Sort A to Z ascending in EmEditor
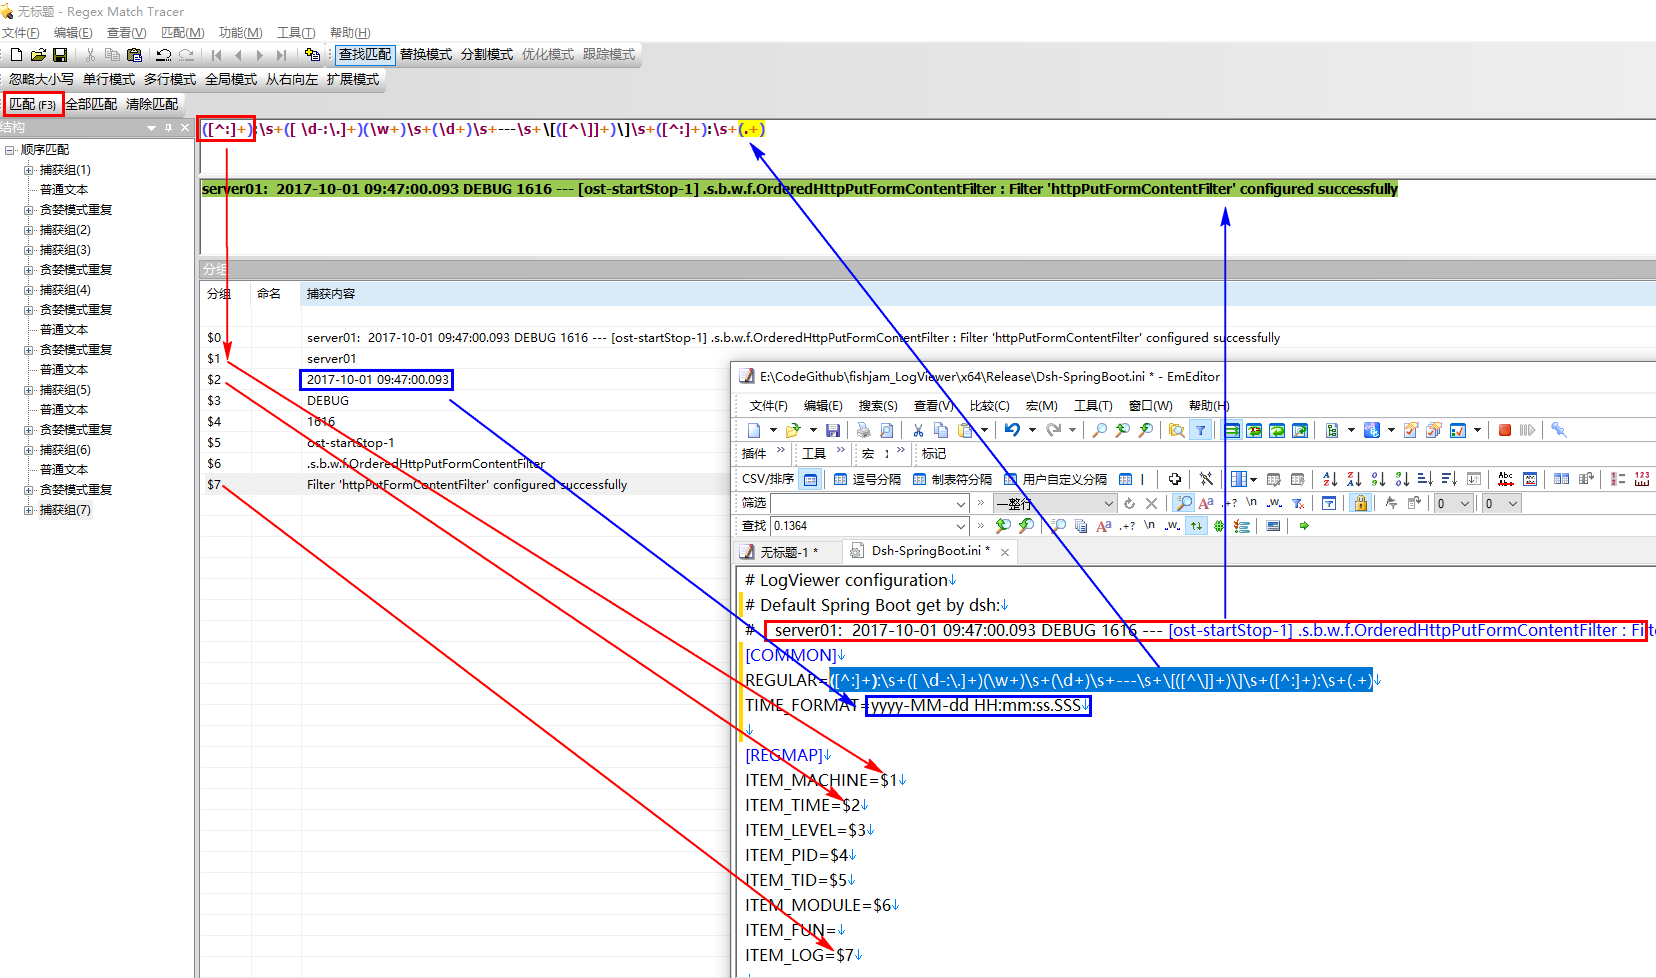 [x=1329, y=479]
